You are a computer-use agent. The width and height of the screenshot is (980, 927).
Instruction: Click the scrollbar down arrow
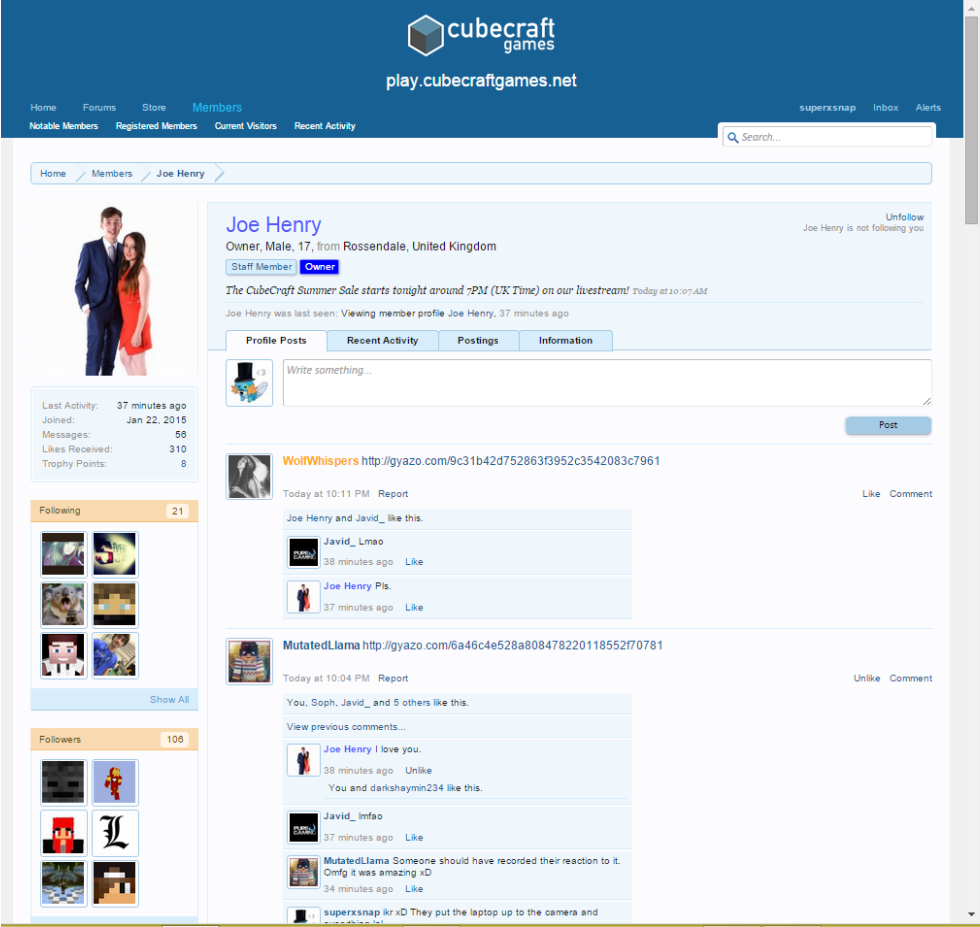tap(971, 914)
